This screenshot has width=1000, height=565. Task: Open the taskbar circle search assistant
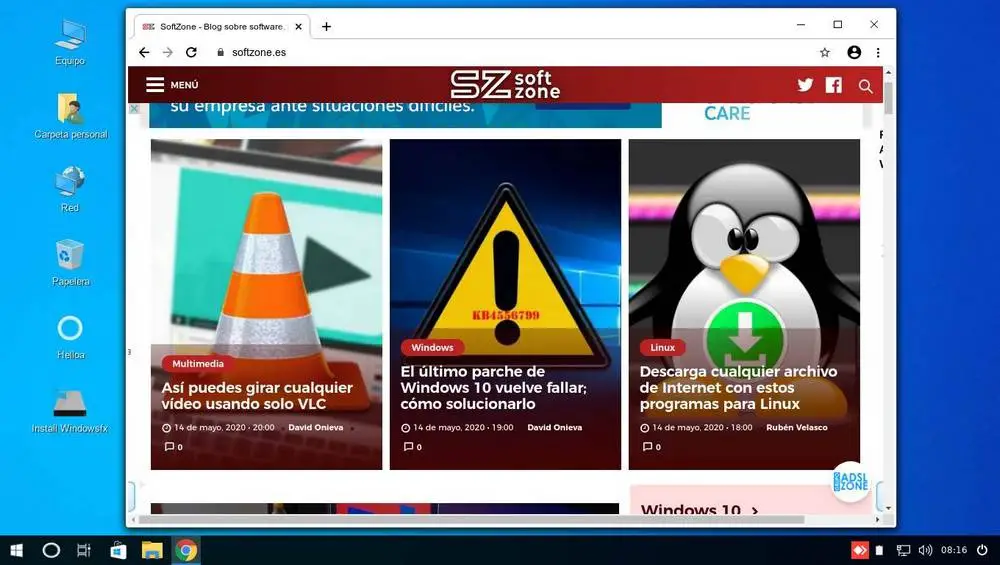51,550
